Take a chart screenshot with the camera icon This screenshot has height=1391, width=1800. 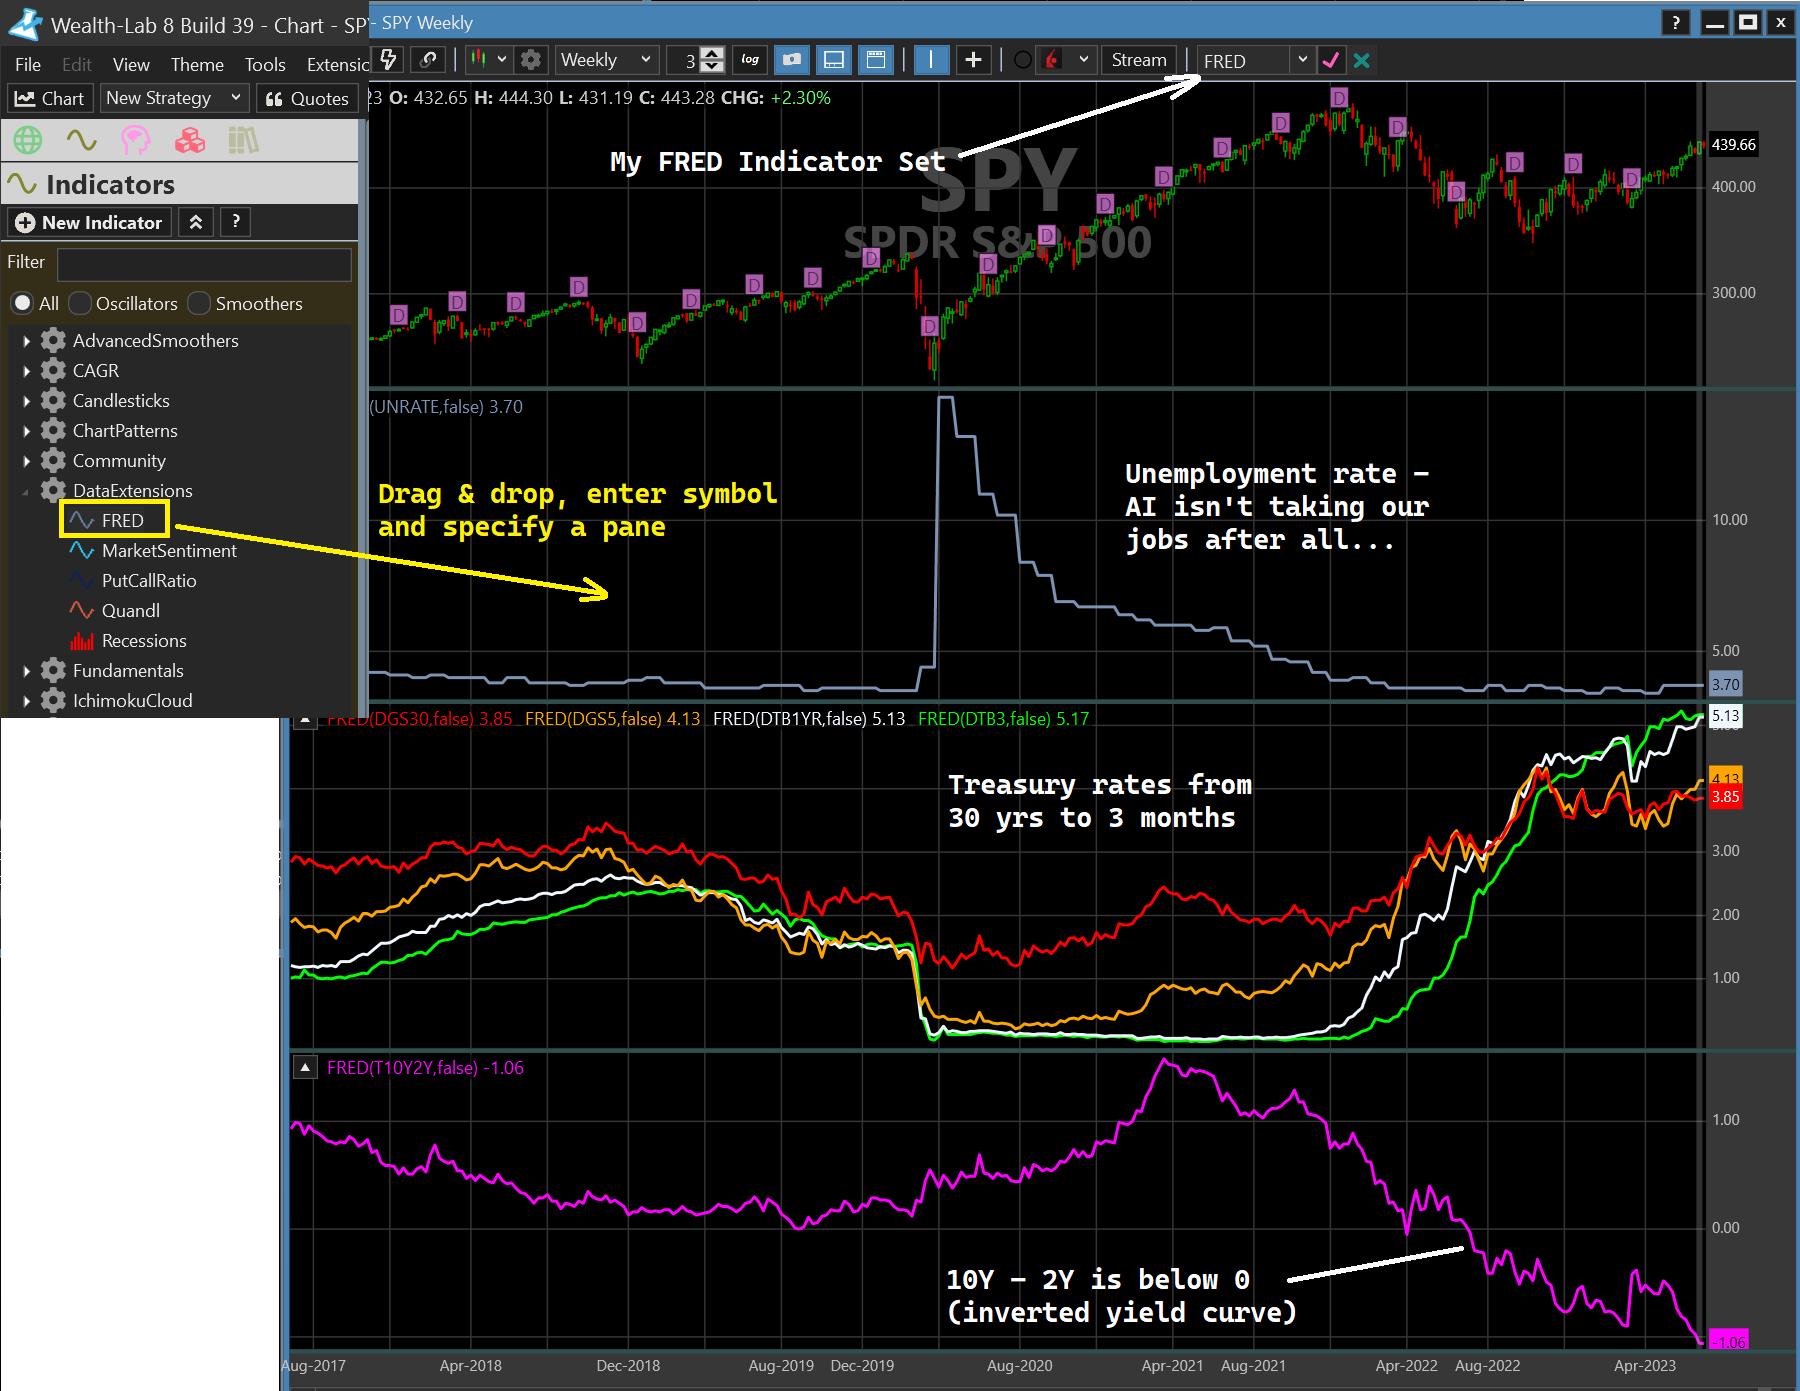point(791,60)
